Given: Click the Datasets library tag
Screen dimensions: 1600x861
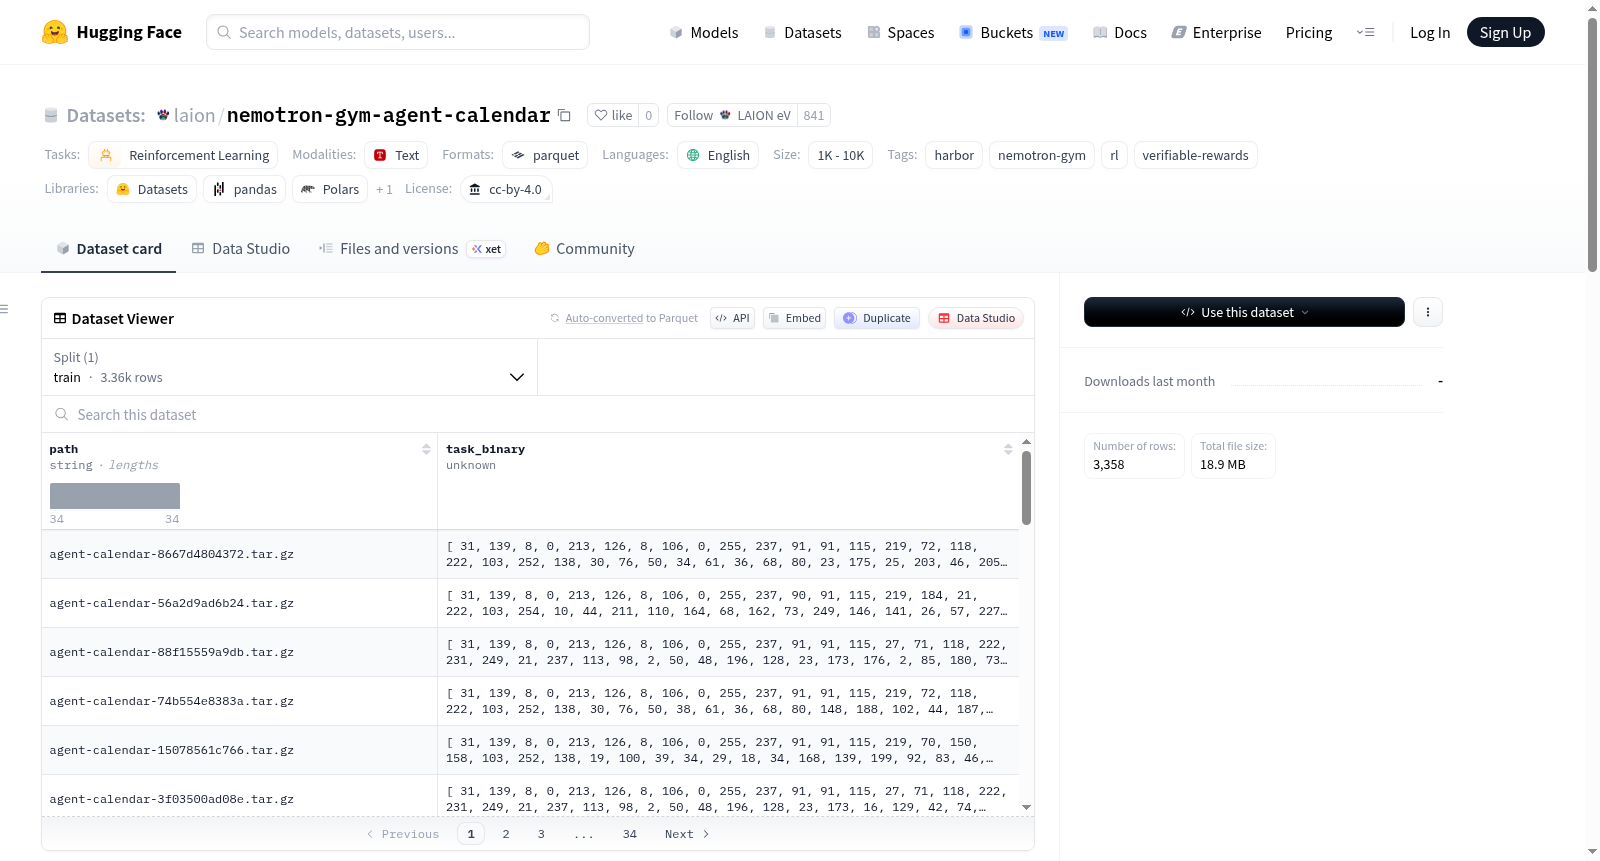Looking at the screenshot, I should pos(152,189).
